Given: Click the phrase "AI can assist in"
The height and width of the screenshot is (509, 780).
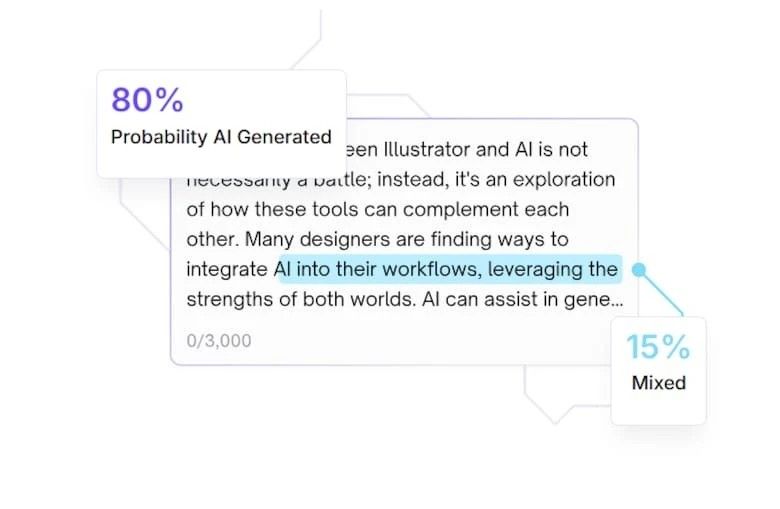Looking at the screenshot, I should (490, 299).
